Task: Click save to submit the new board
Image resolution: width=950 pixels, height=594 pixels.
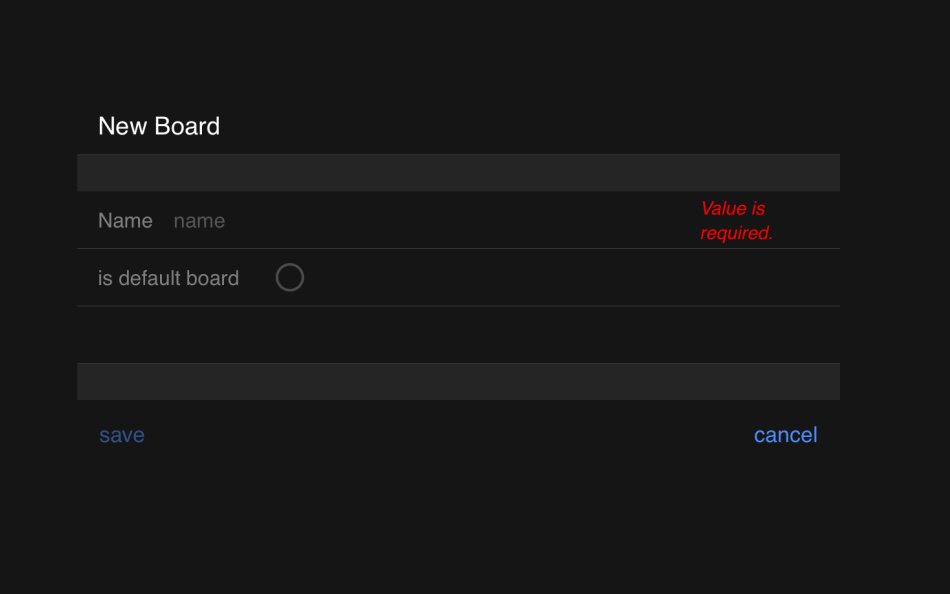Action: [x=121, y=435]
